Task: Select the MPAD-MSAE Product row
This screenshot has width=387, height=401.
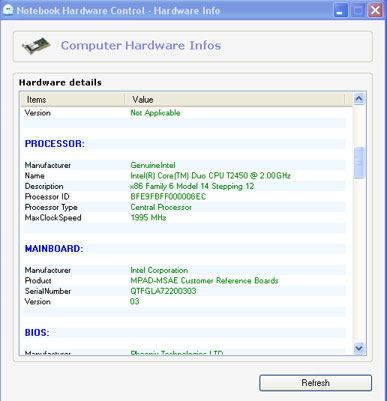Action: coord(184,281)
